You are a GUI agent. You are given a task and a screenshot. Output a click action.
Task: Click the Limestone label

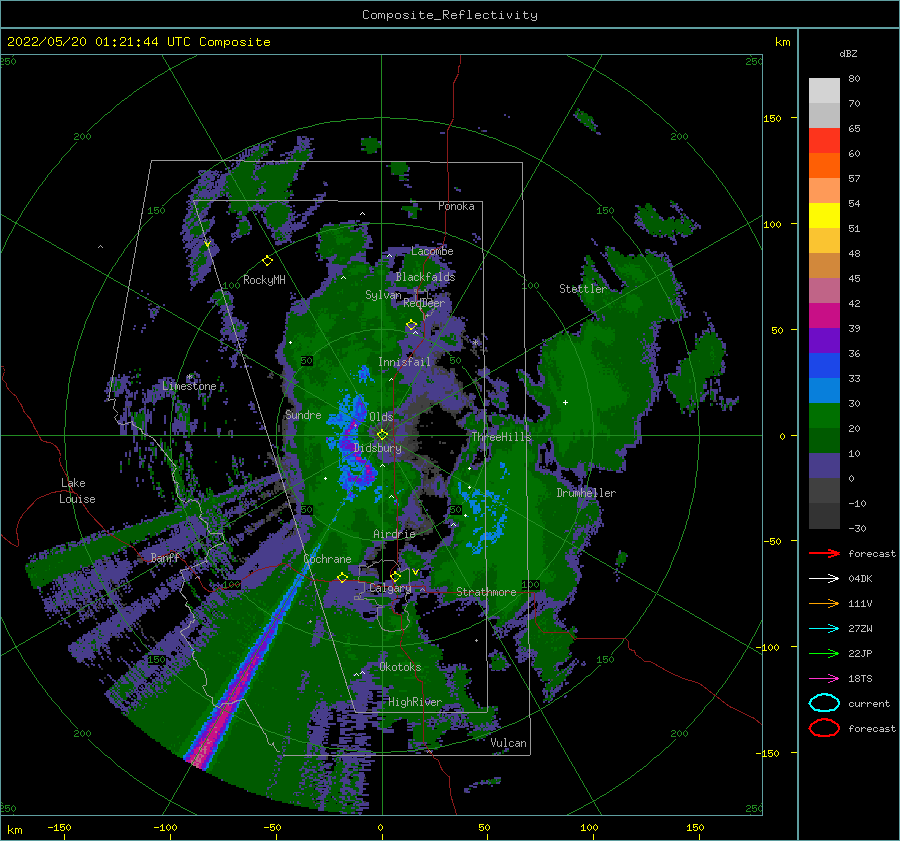(x=189, y=386)
